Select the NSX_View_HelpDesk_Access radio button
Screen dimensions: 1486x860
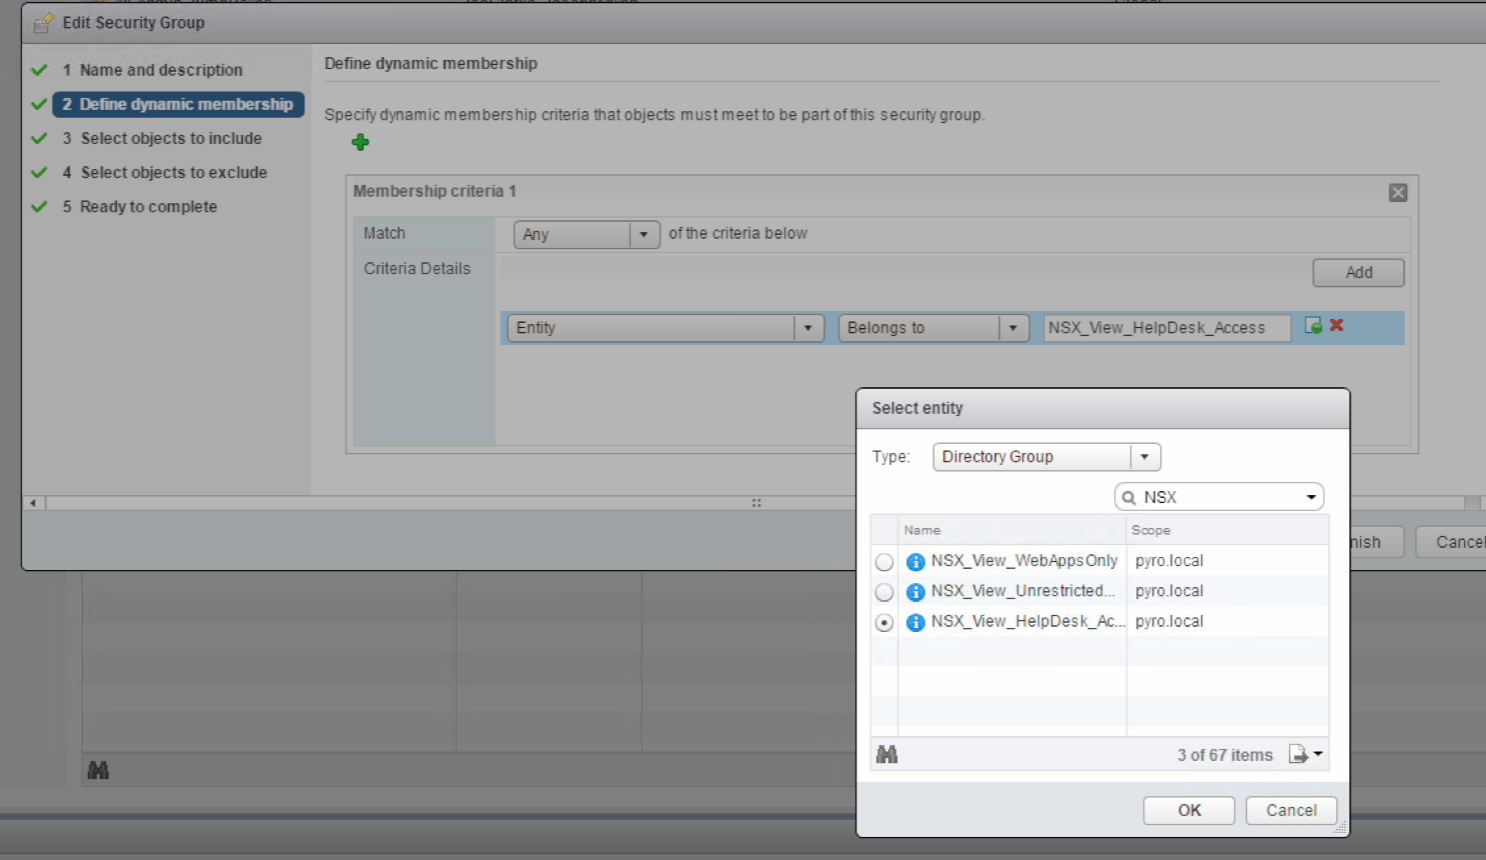click(884, 622)
